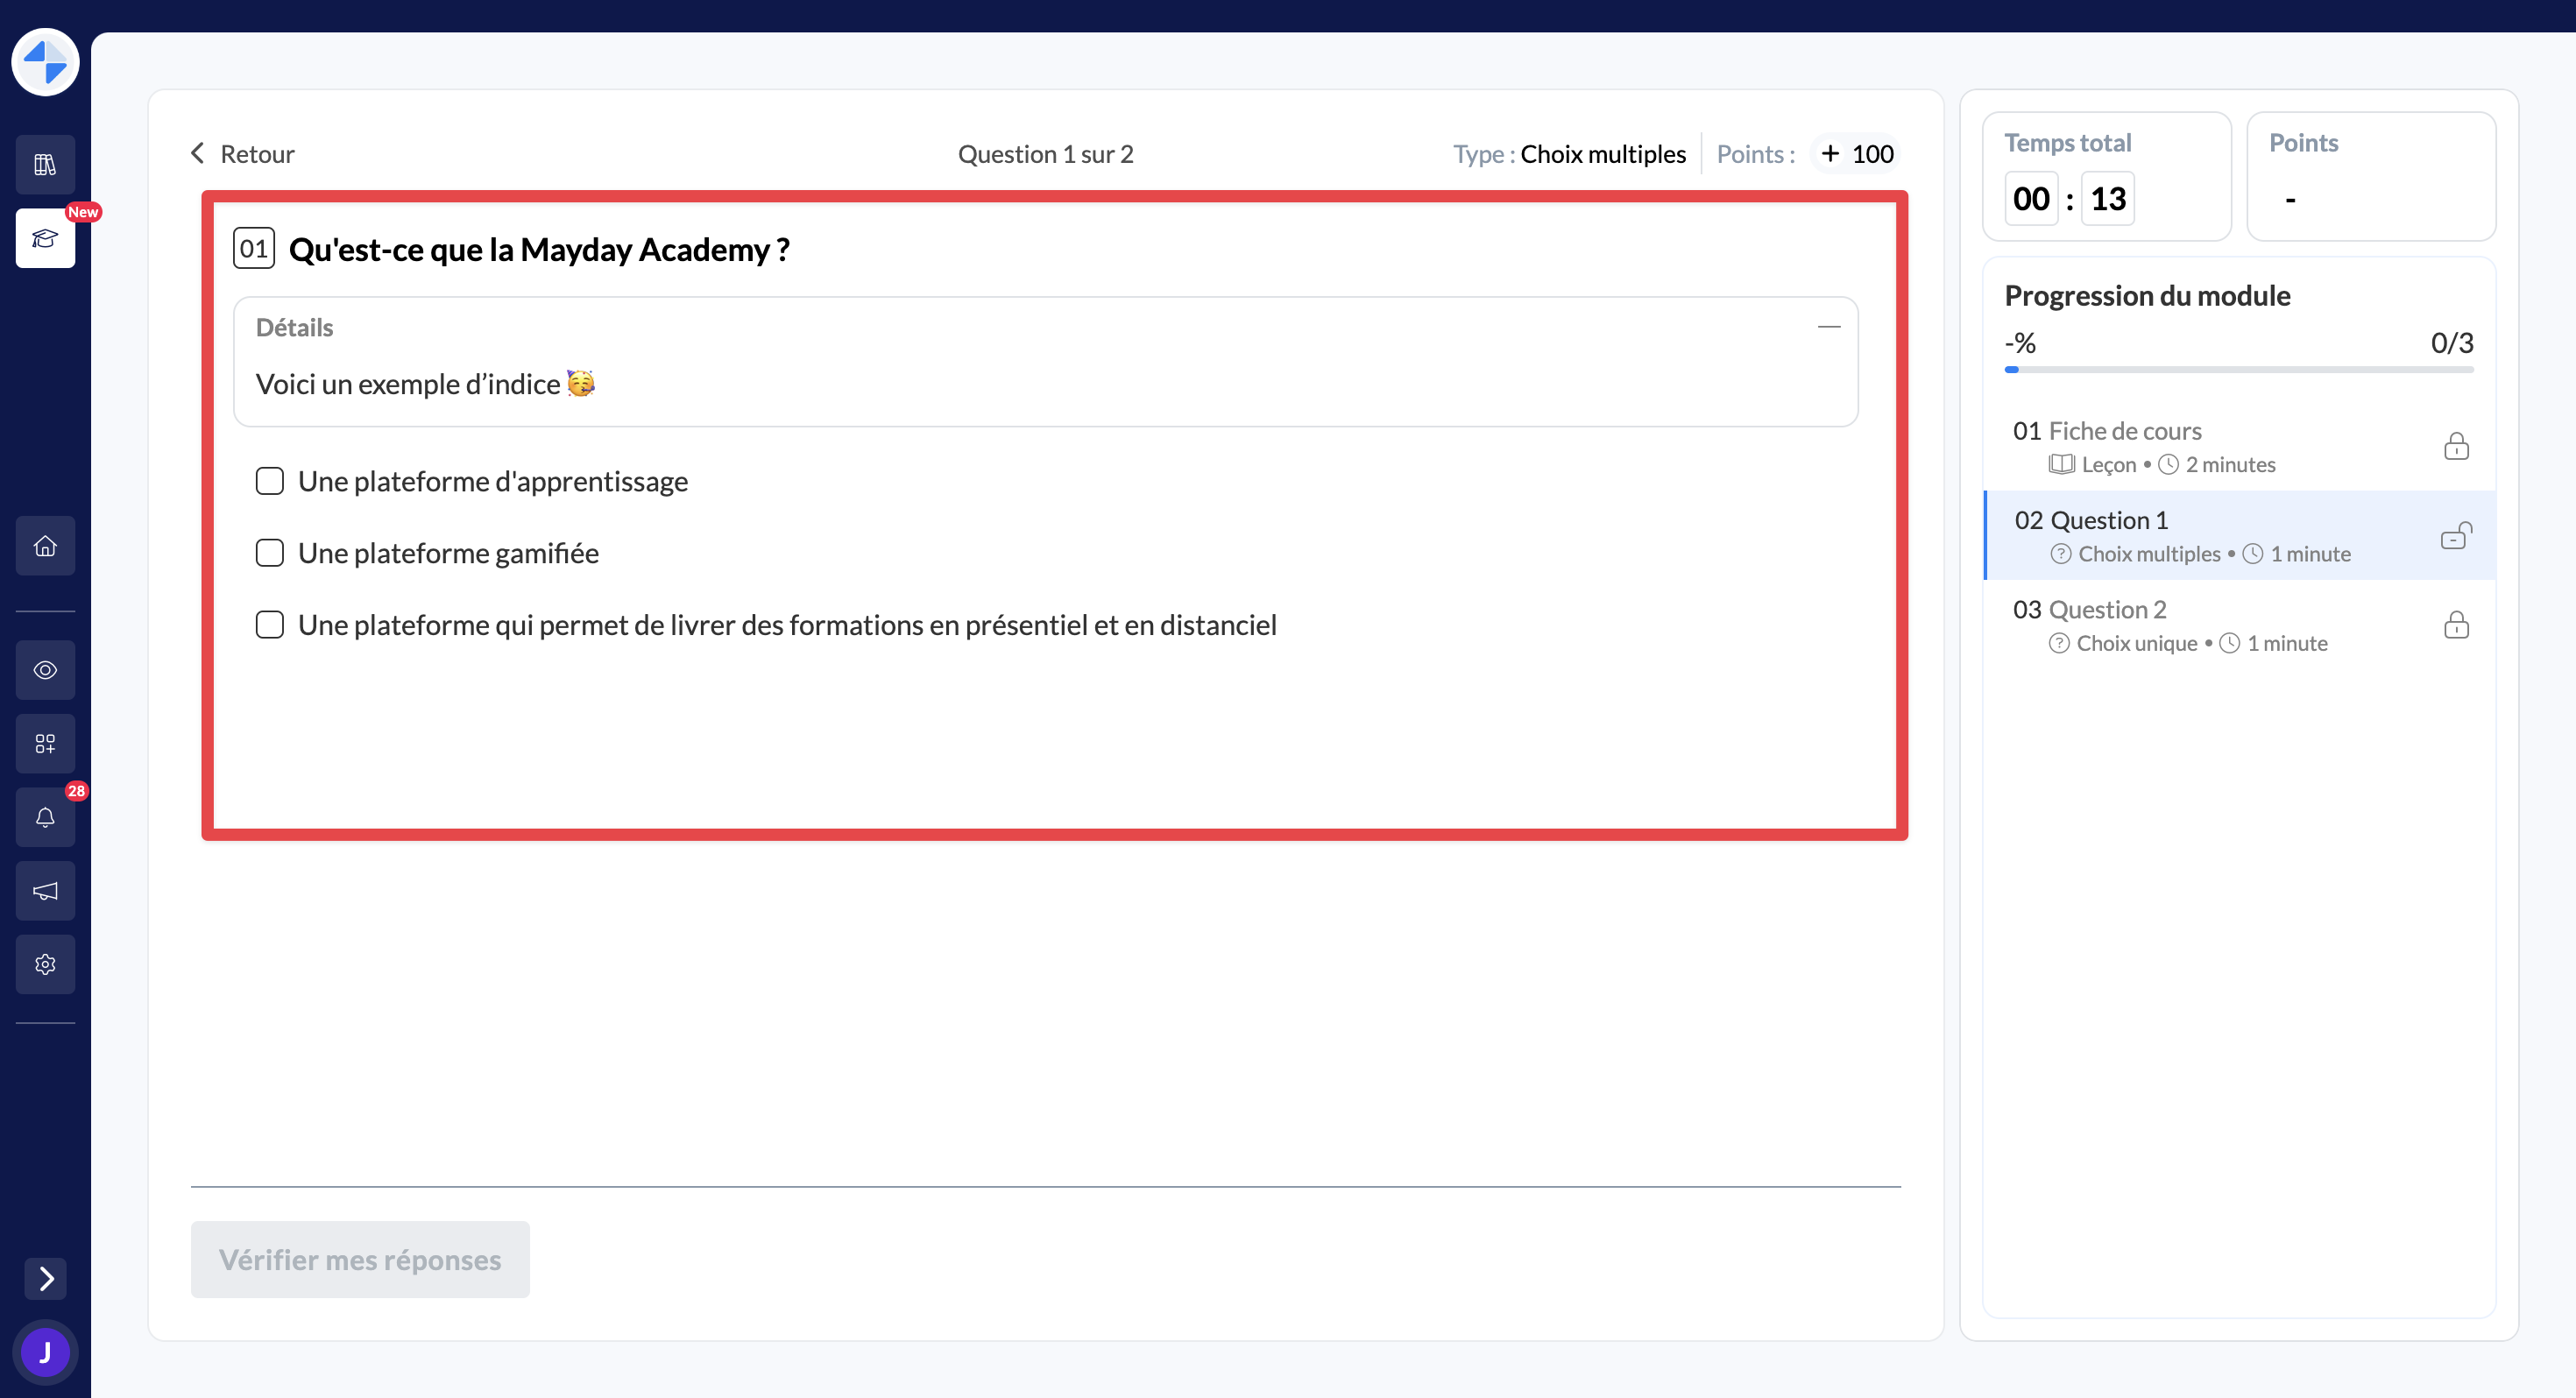Open the notifications bell icon
This screenshot has height=1398, width=2576.
(45, 818)
